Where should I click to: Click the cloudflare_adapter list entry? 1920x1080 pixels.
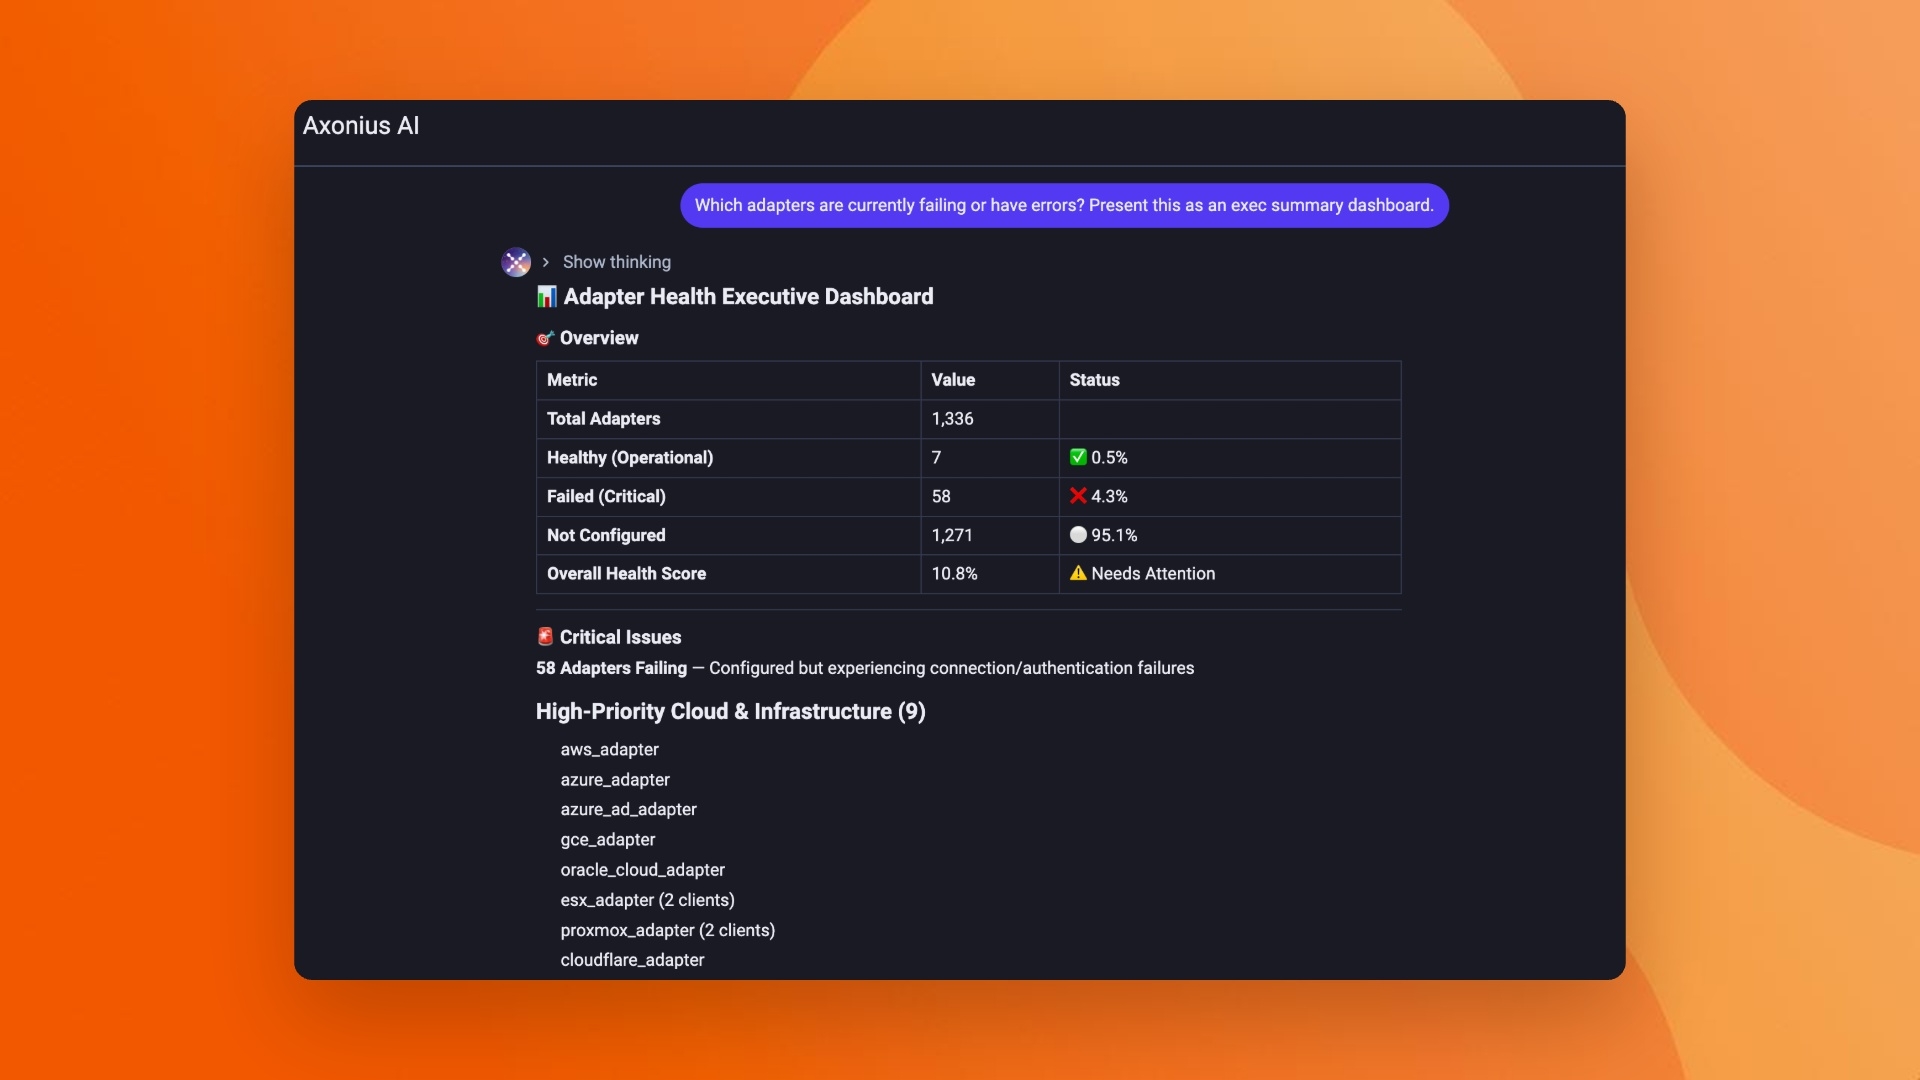[632, 960]
